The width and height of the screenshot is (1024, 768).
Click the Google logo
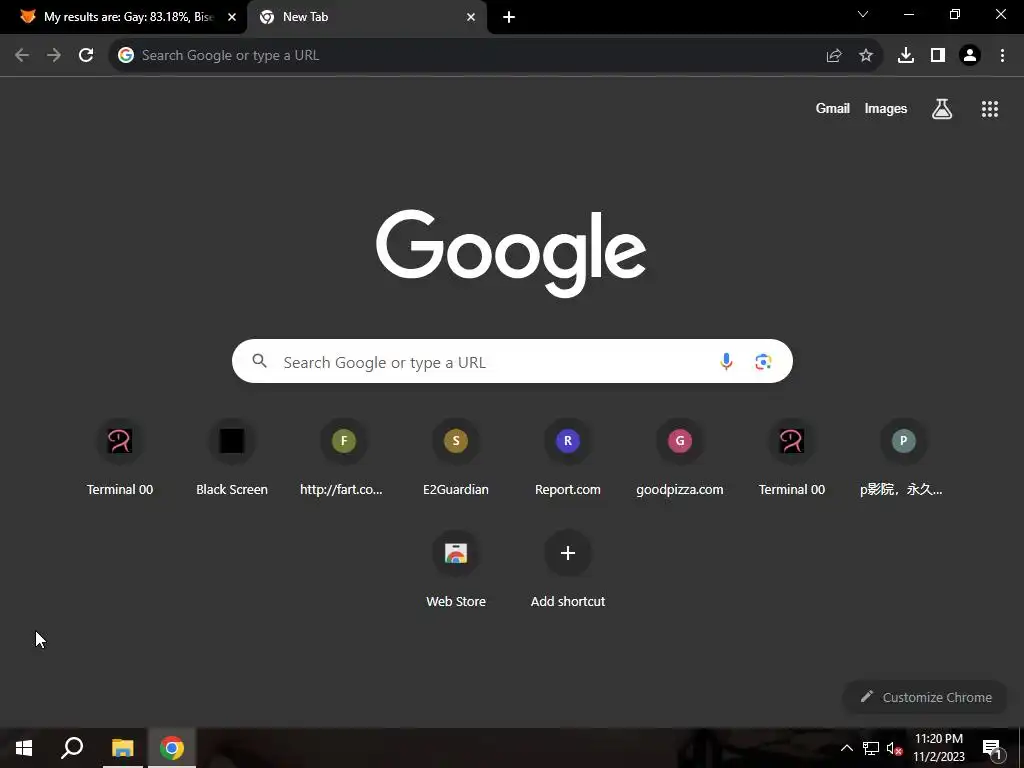click(x=511, y=253)
